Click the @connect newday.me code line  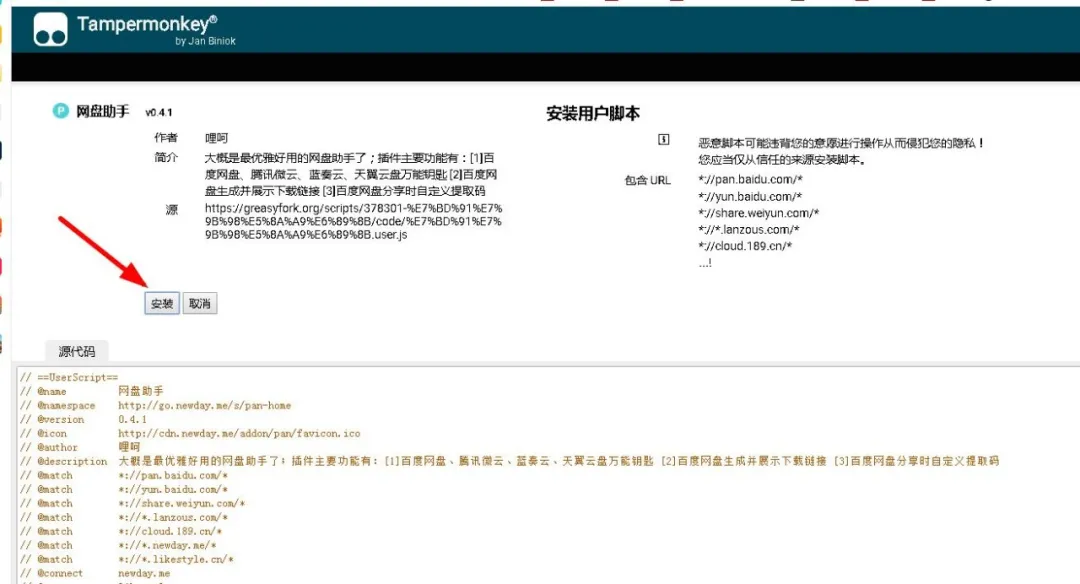(x=94, y=573)
